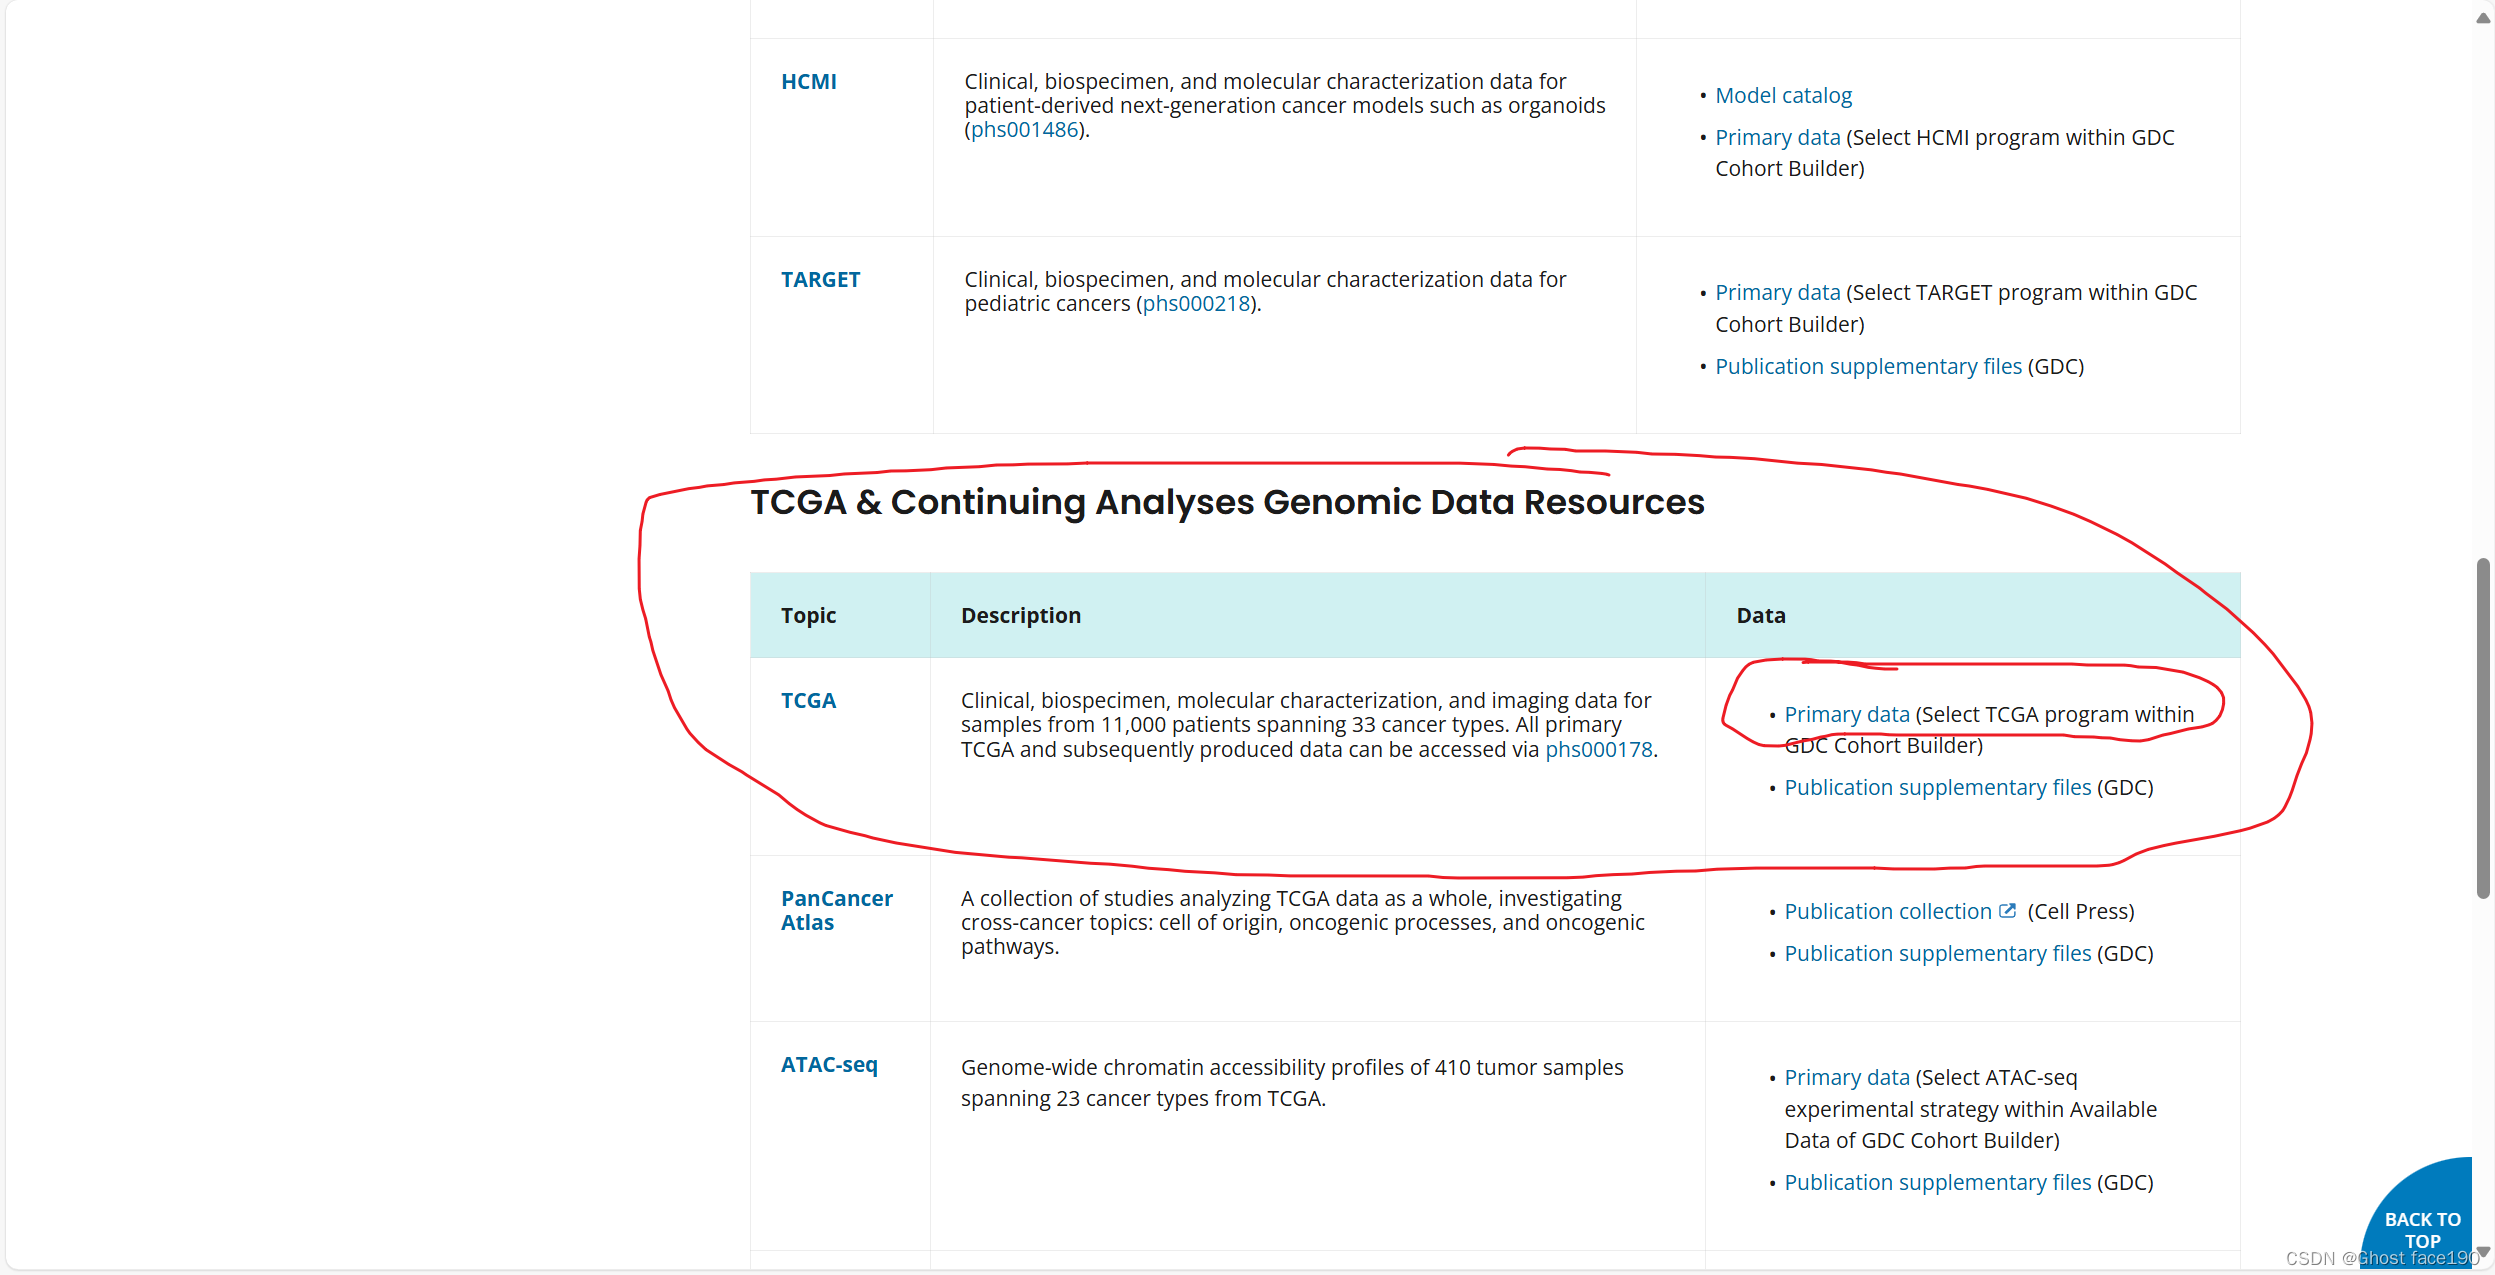The width and height of the screenshot is (2495, 1275).
Task: Click Primary data link in TCGA row
Action: click(x=1846, y=715)
